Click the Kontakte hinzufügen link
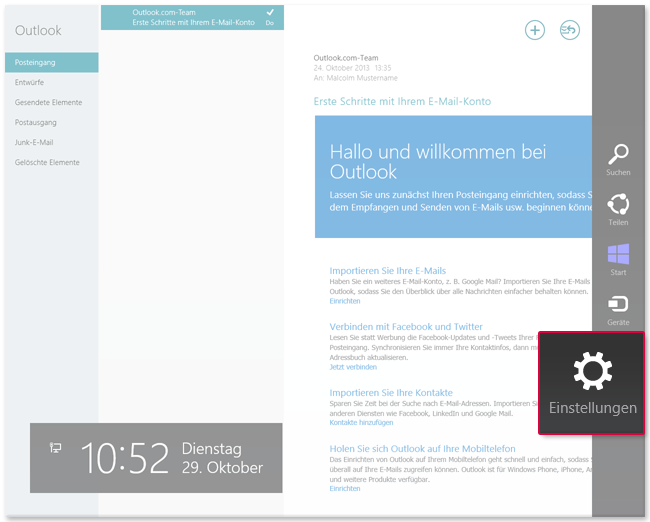The image size is (650, 522). coord(360,423)
